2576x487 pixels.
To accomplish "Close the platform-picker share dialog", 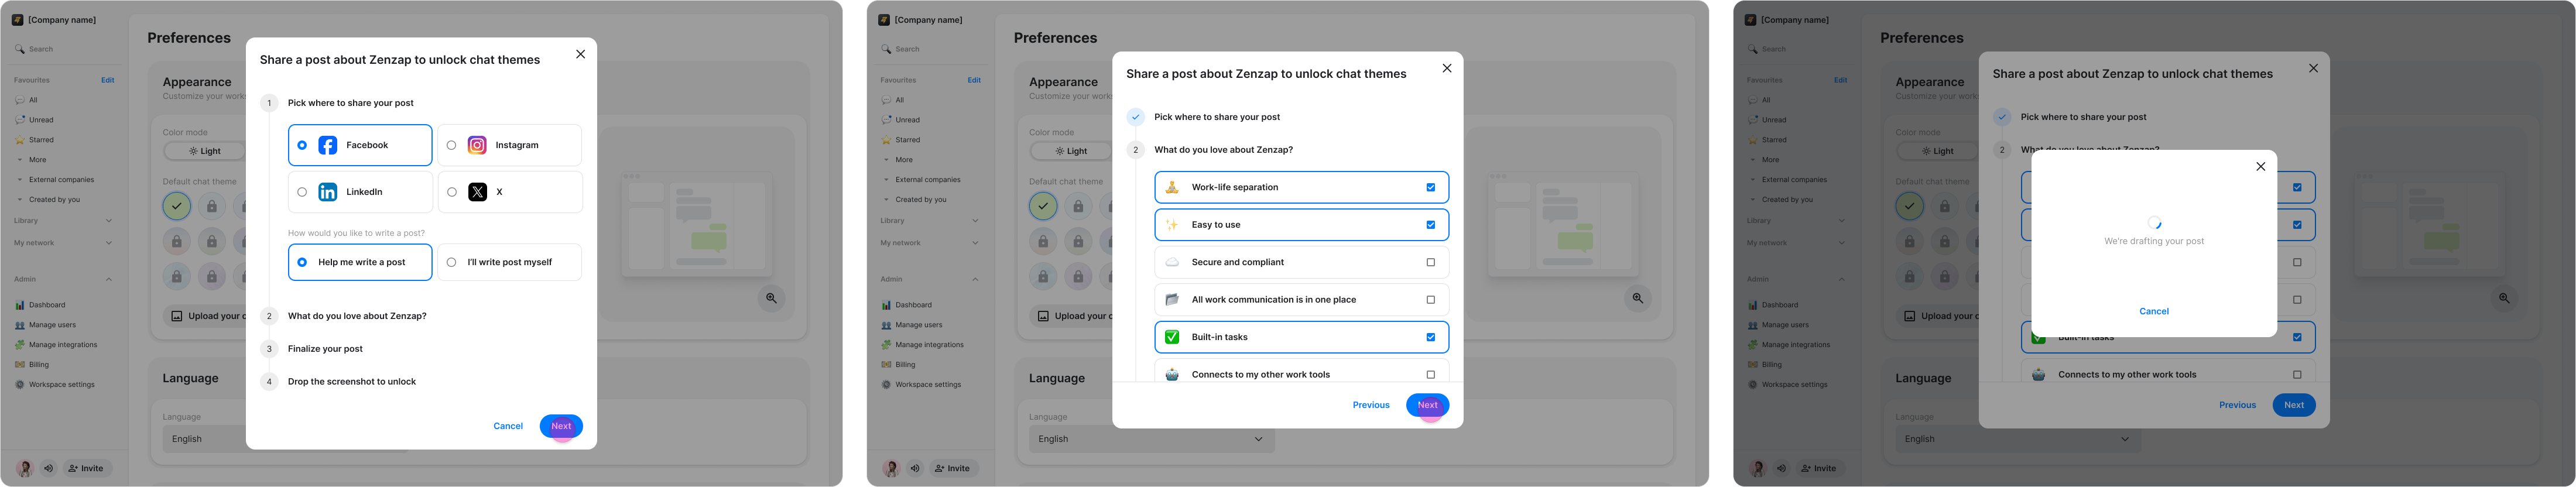I will point(580,54).
